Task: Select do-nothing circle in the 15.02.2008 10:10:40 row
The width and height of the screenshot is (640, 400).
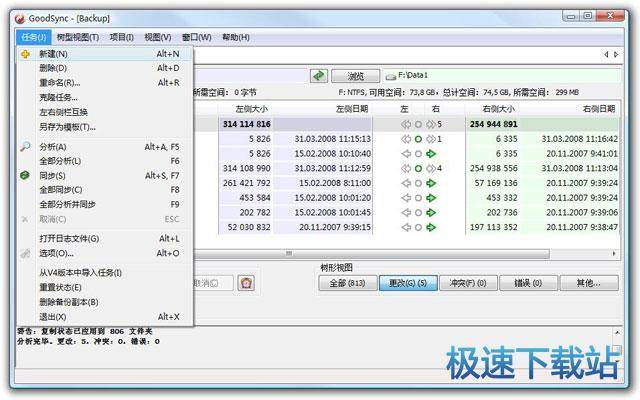Action: [418, 154]
